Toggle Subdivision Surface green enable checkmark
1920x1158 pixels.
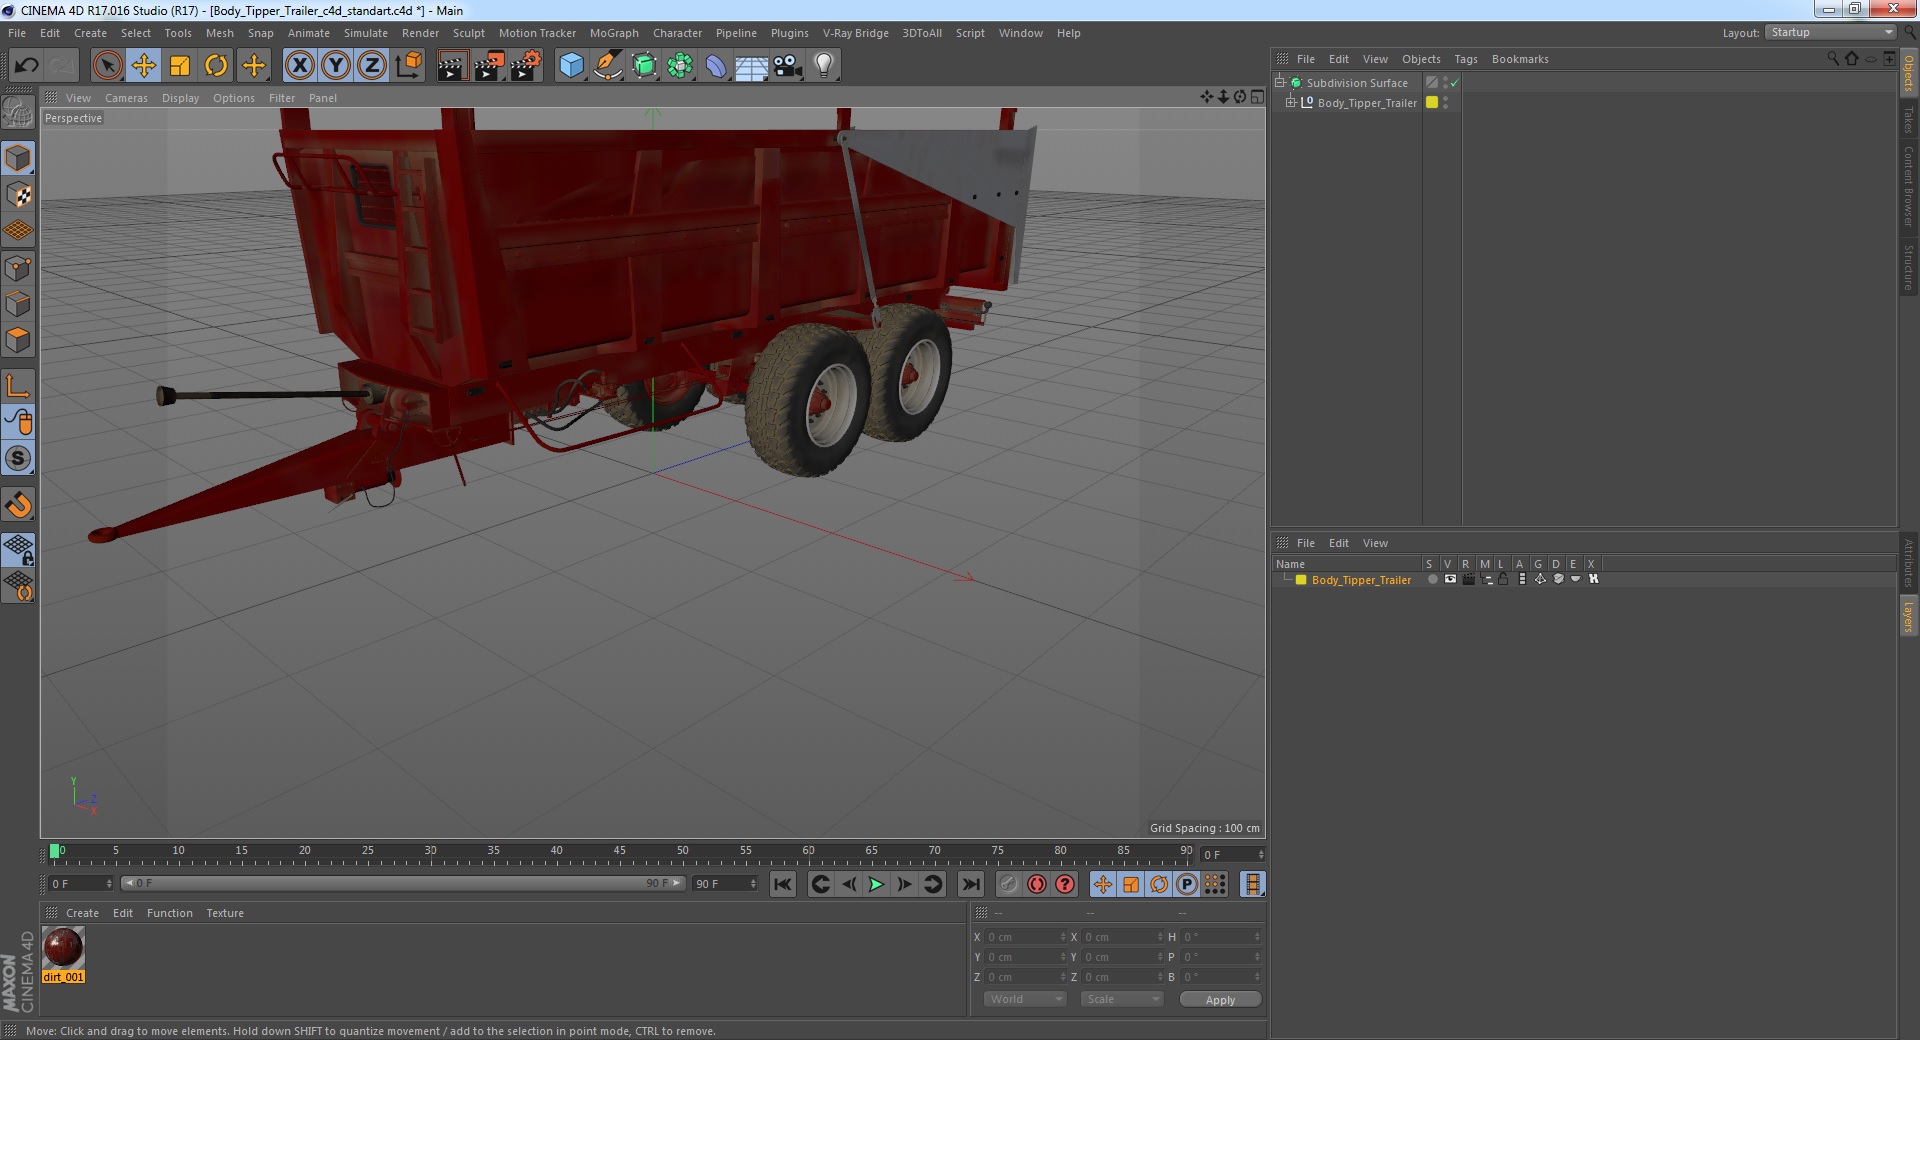(x=1454, y=83)
